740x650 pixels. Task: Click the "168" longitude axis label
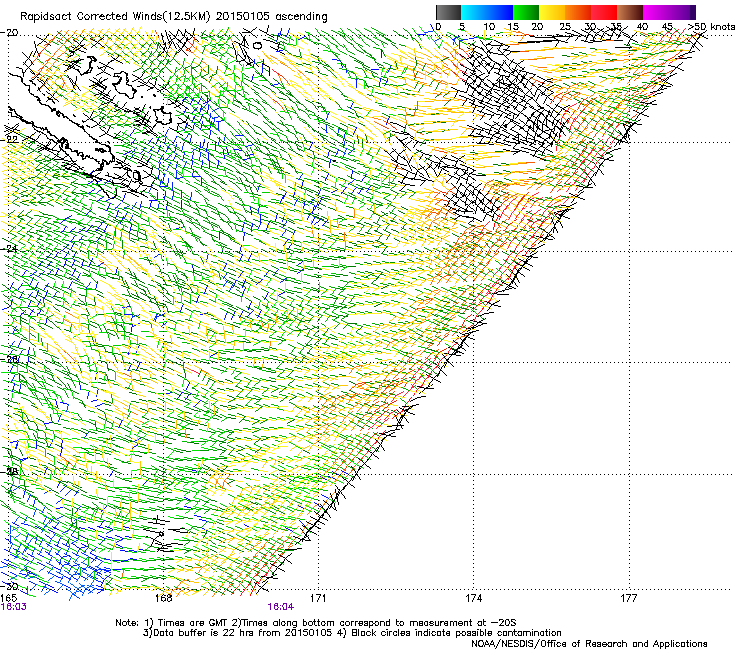pyautogui.click(x=163, y=598)
